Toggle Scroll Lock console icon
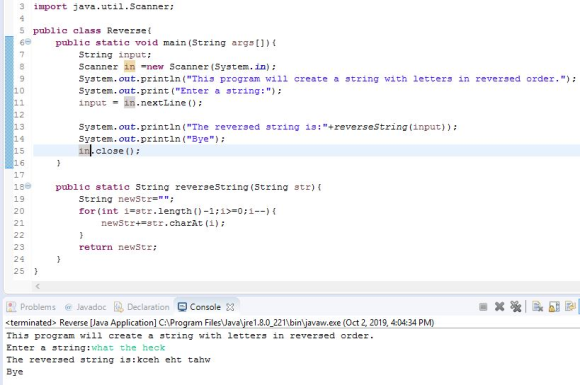Screen dimensions: 580x385 click(554, 307)
